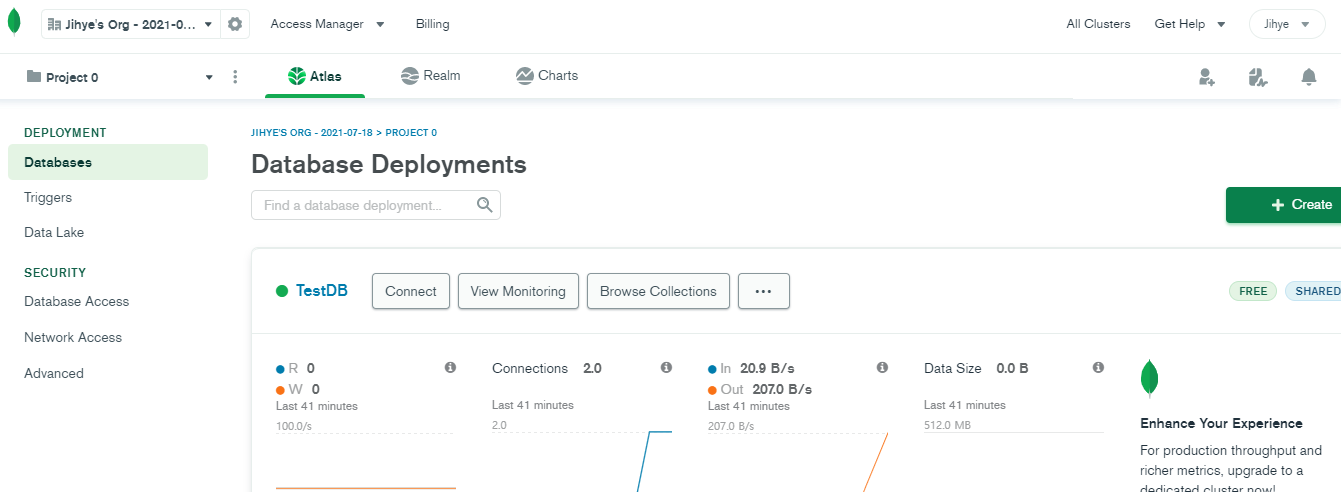
Task: Expand the Access Manager menu
Action: tap(327, 24)
